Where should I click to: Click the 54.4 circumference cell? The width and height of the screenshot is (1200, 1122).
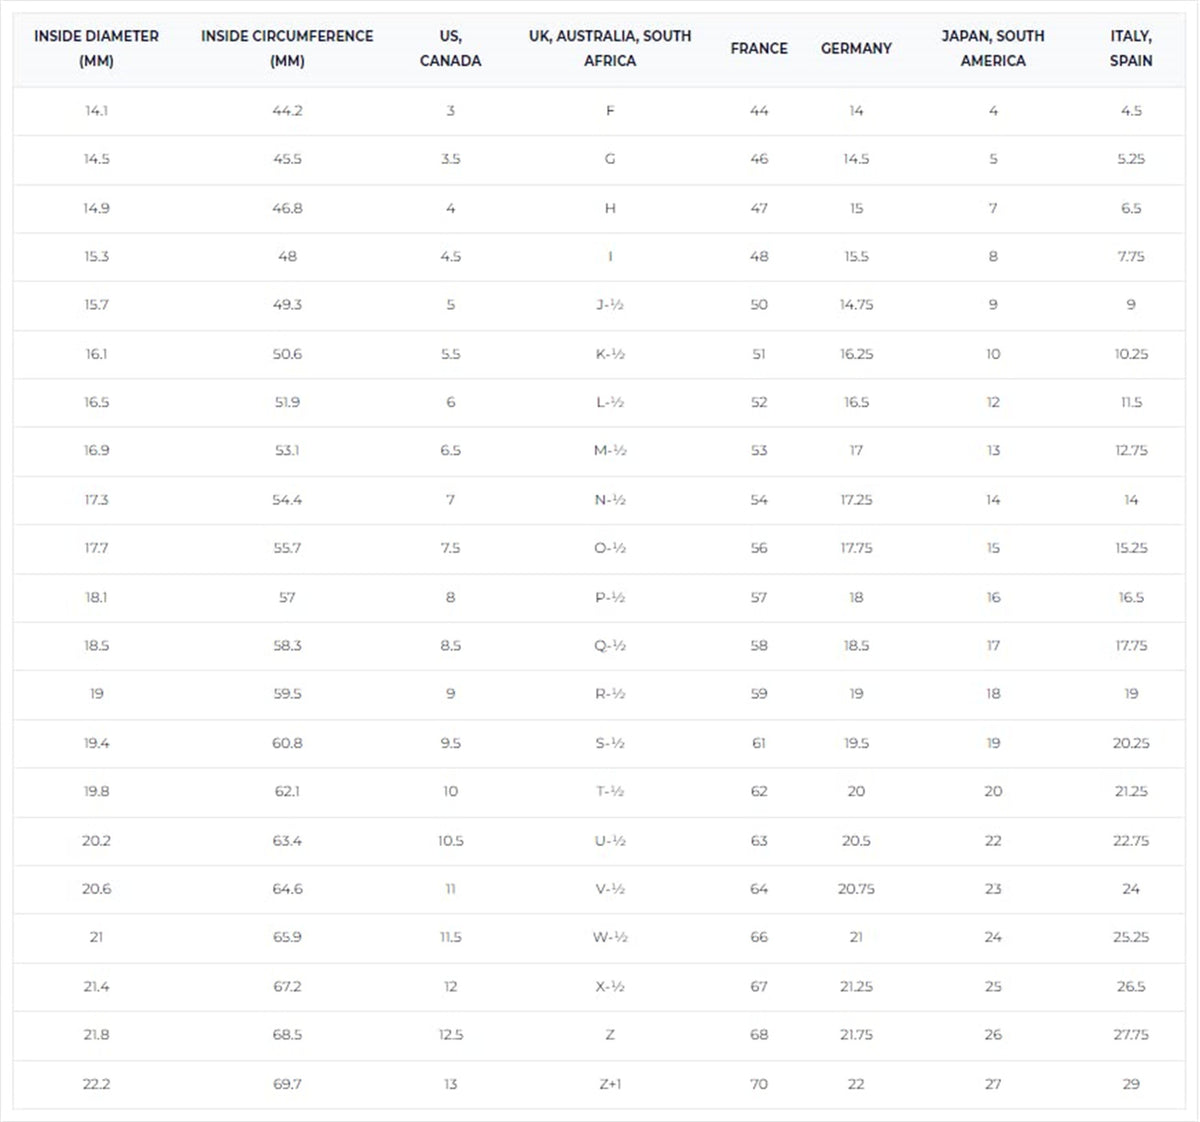287,500
